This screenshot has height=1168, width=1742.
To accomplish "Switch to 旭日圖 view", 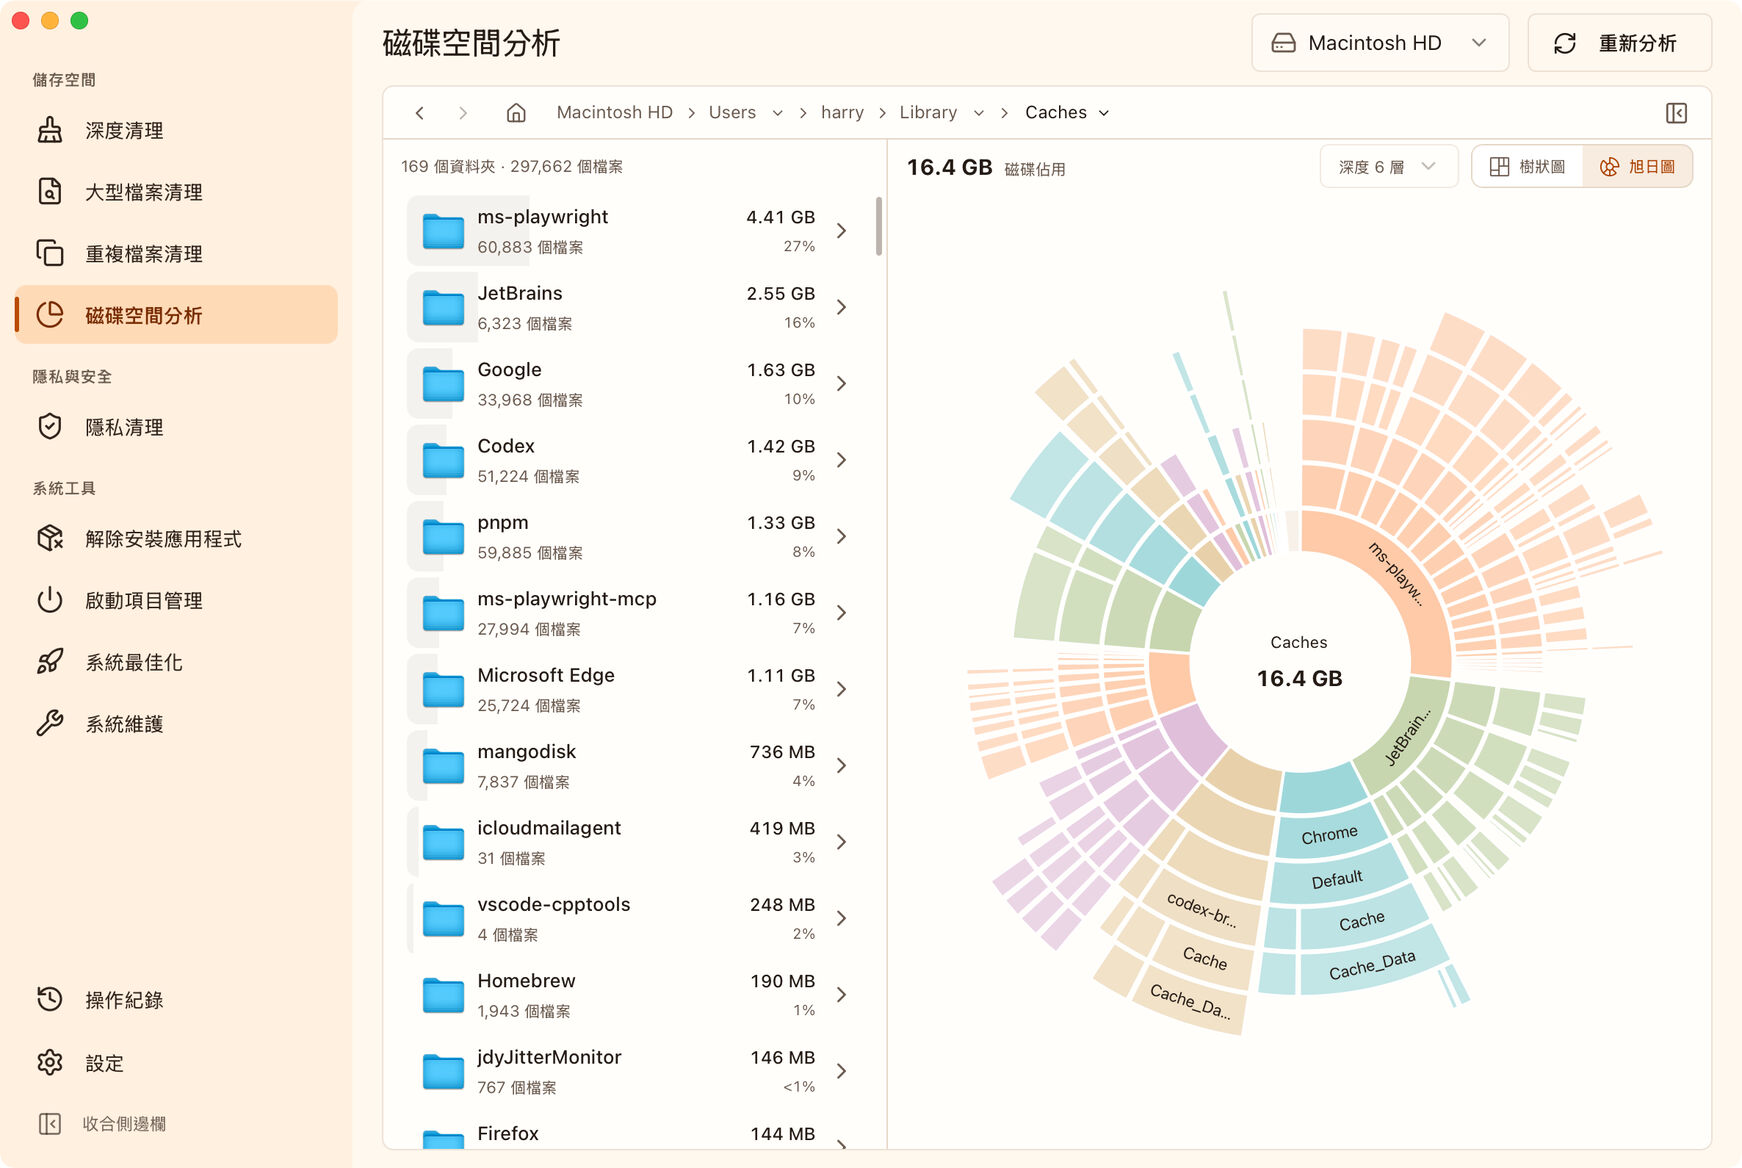I will click(x=1638, y=167).
